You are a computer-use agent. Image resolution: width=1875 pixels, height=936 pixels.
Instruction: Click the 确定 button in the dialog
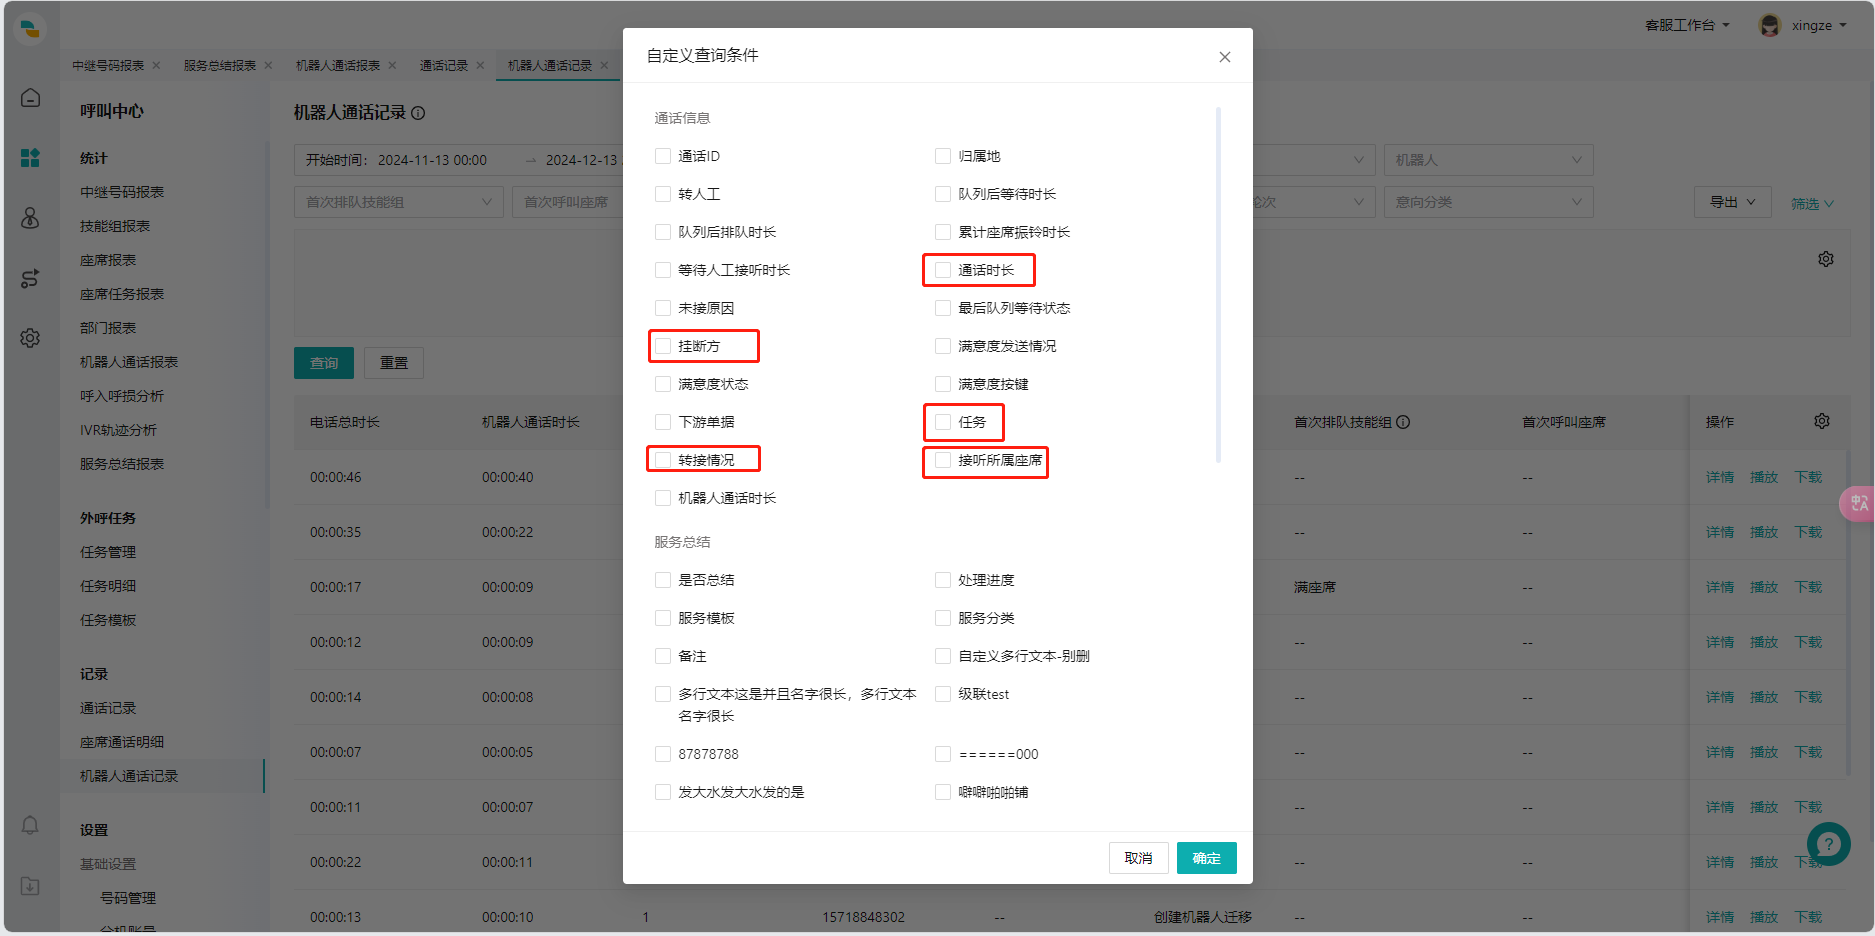(1207, 858)
